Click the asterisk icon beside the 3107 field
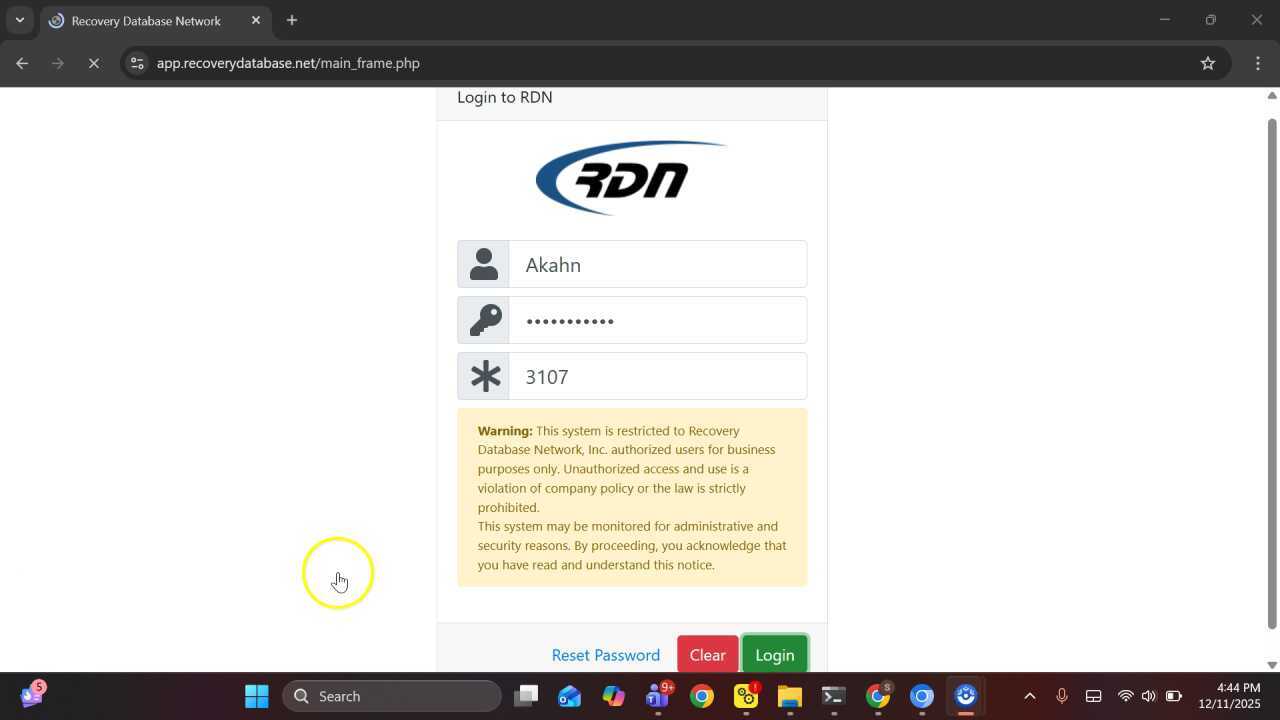Viewport: 1280px width, 720px height. [x=485, y=376]
